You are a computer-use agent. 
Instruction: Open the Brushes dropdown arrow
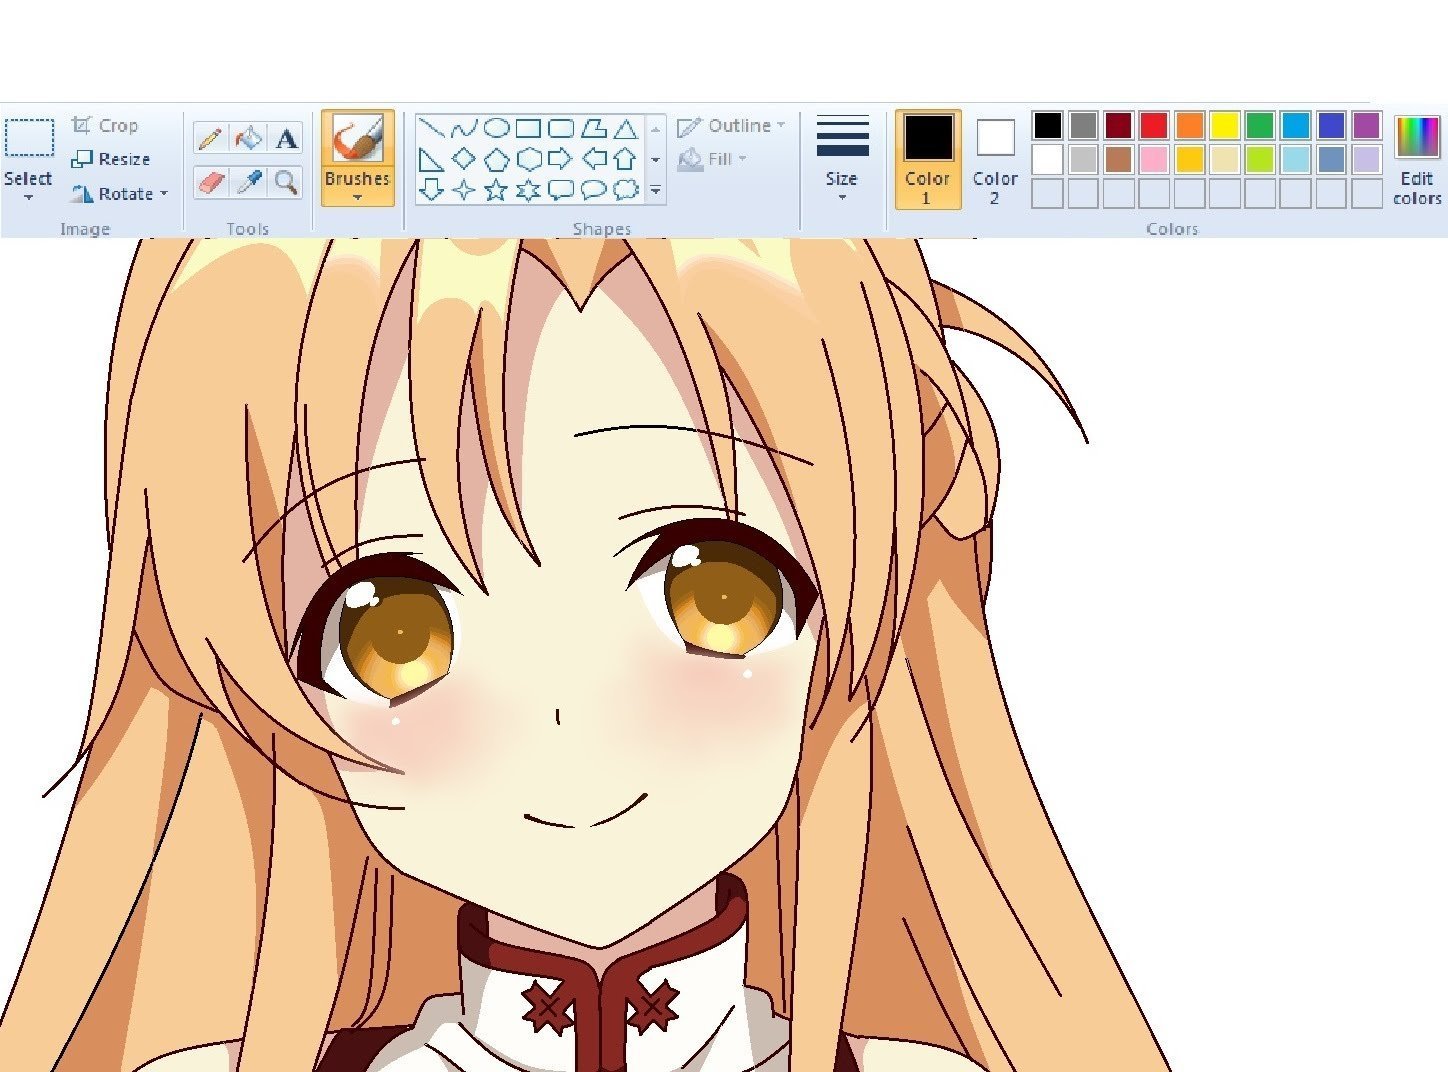[x=357, y=198]
